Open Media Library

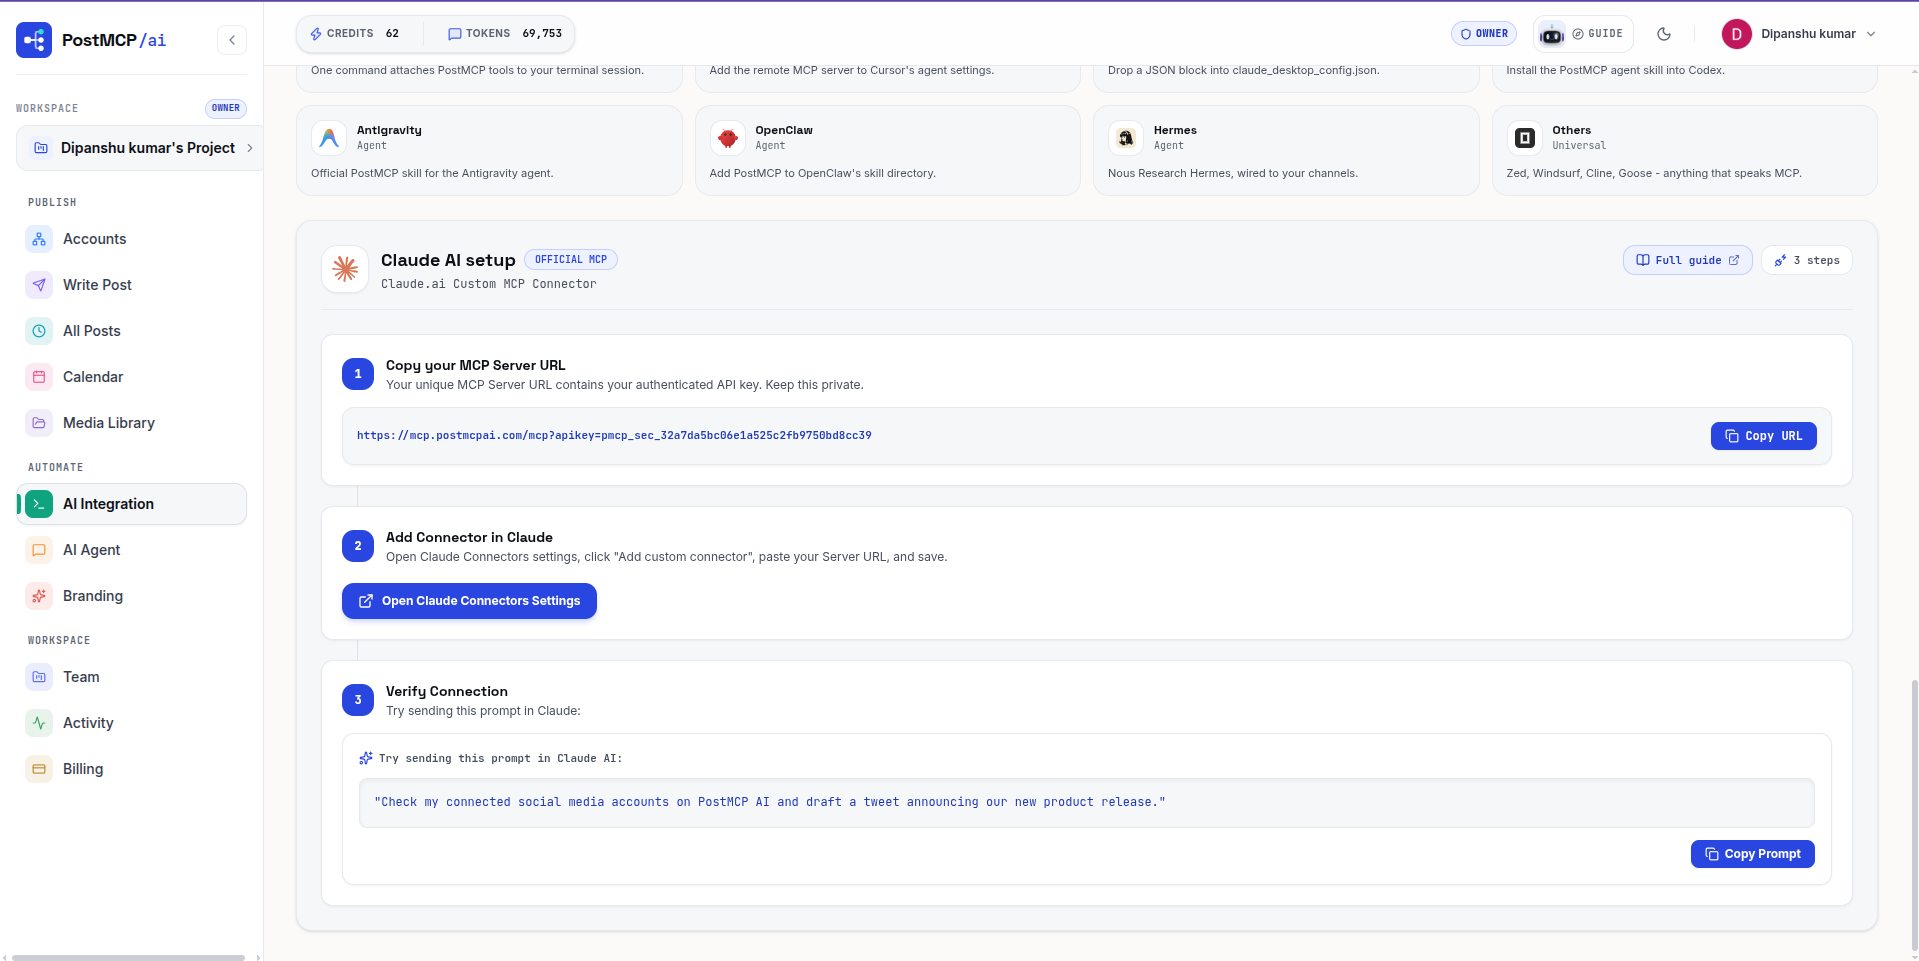(x=131, y=423)
